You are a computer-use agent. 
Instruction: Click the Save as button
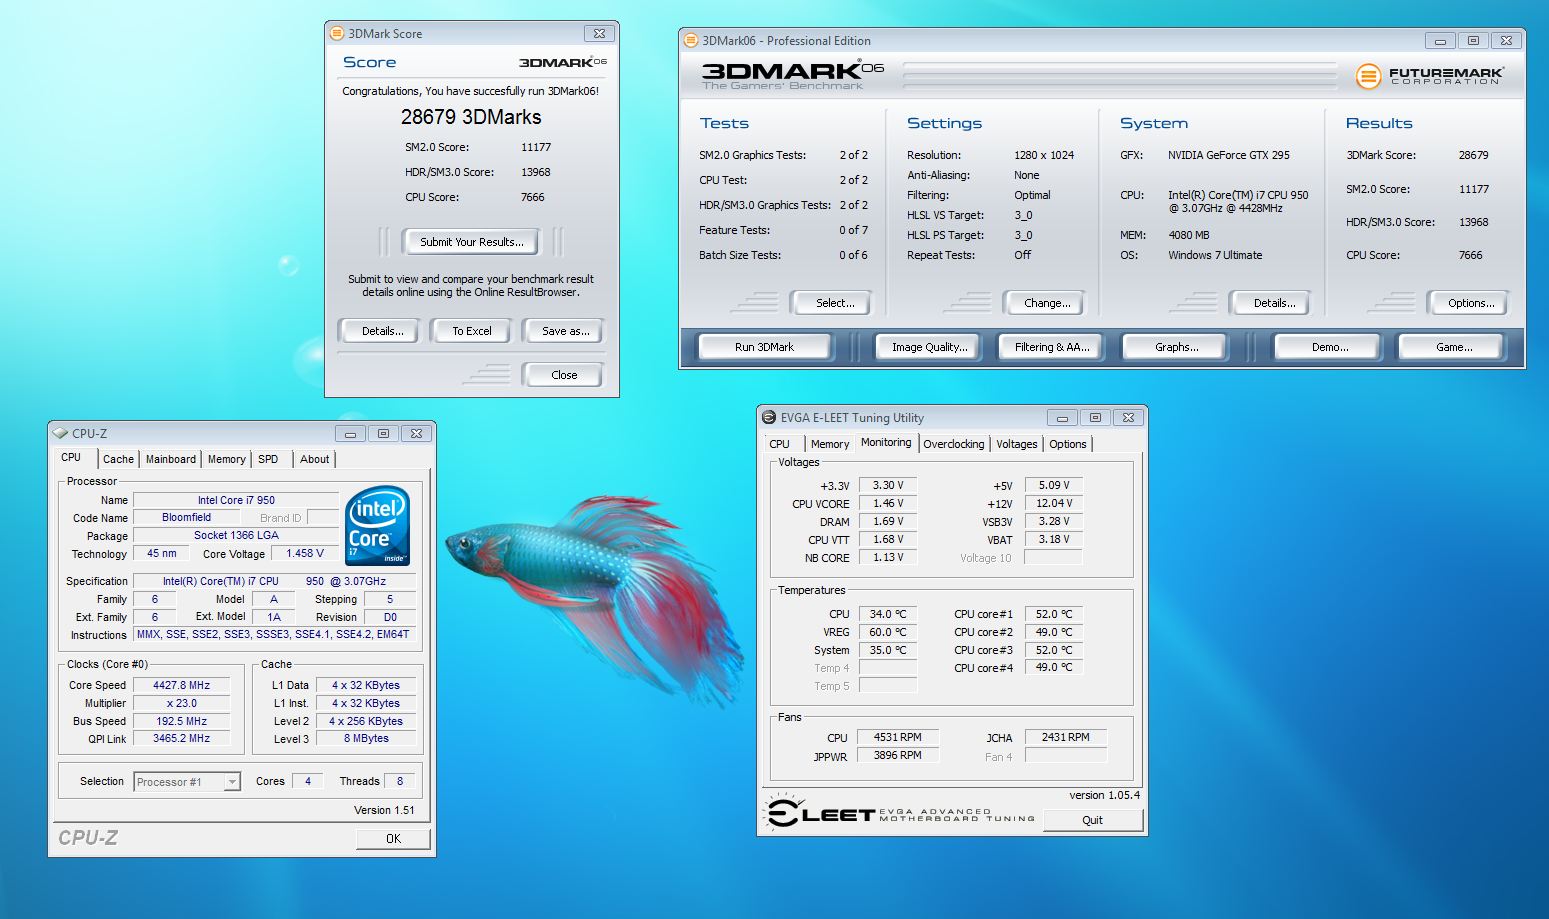[x=565, y=331]
